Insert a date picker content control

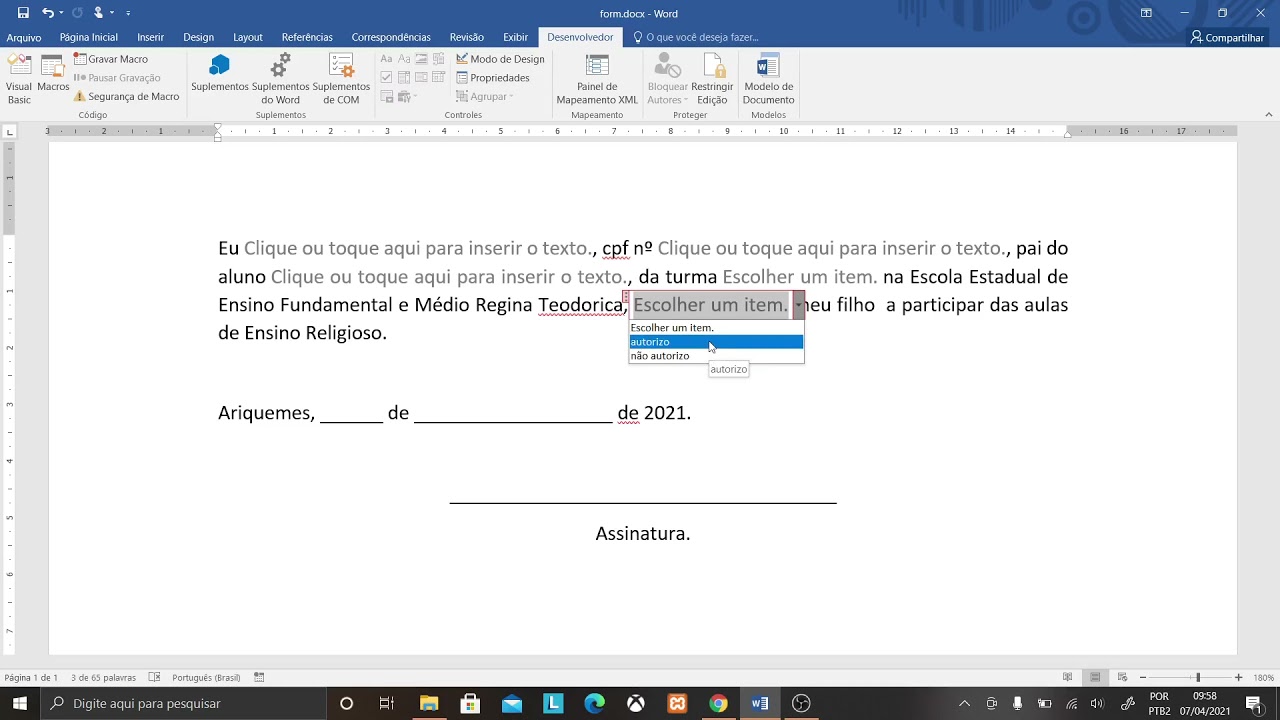pos(438,78)
